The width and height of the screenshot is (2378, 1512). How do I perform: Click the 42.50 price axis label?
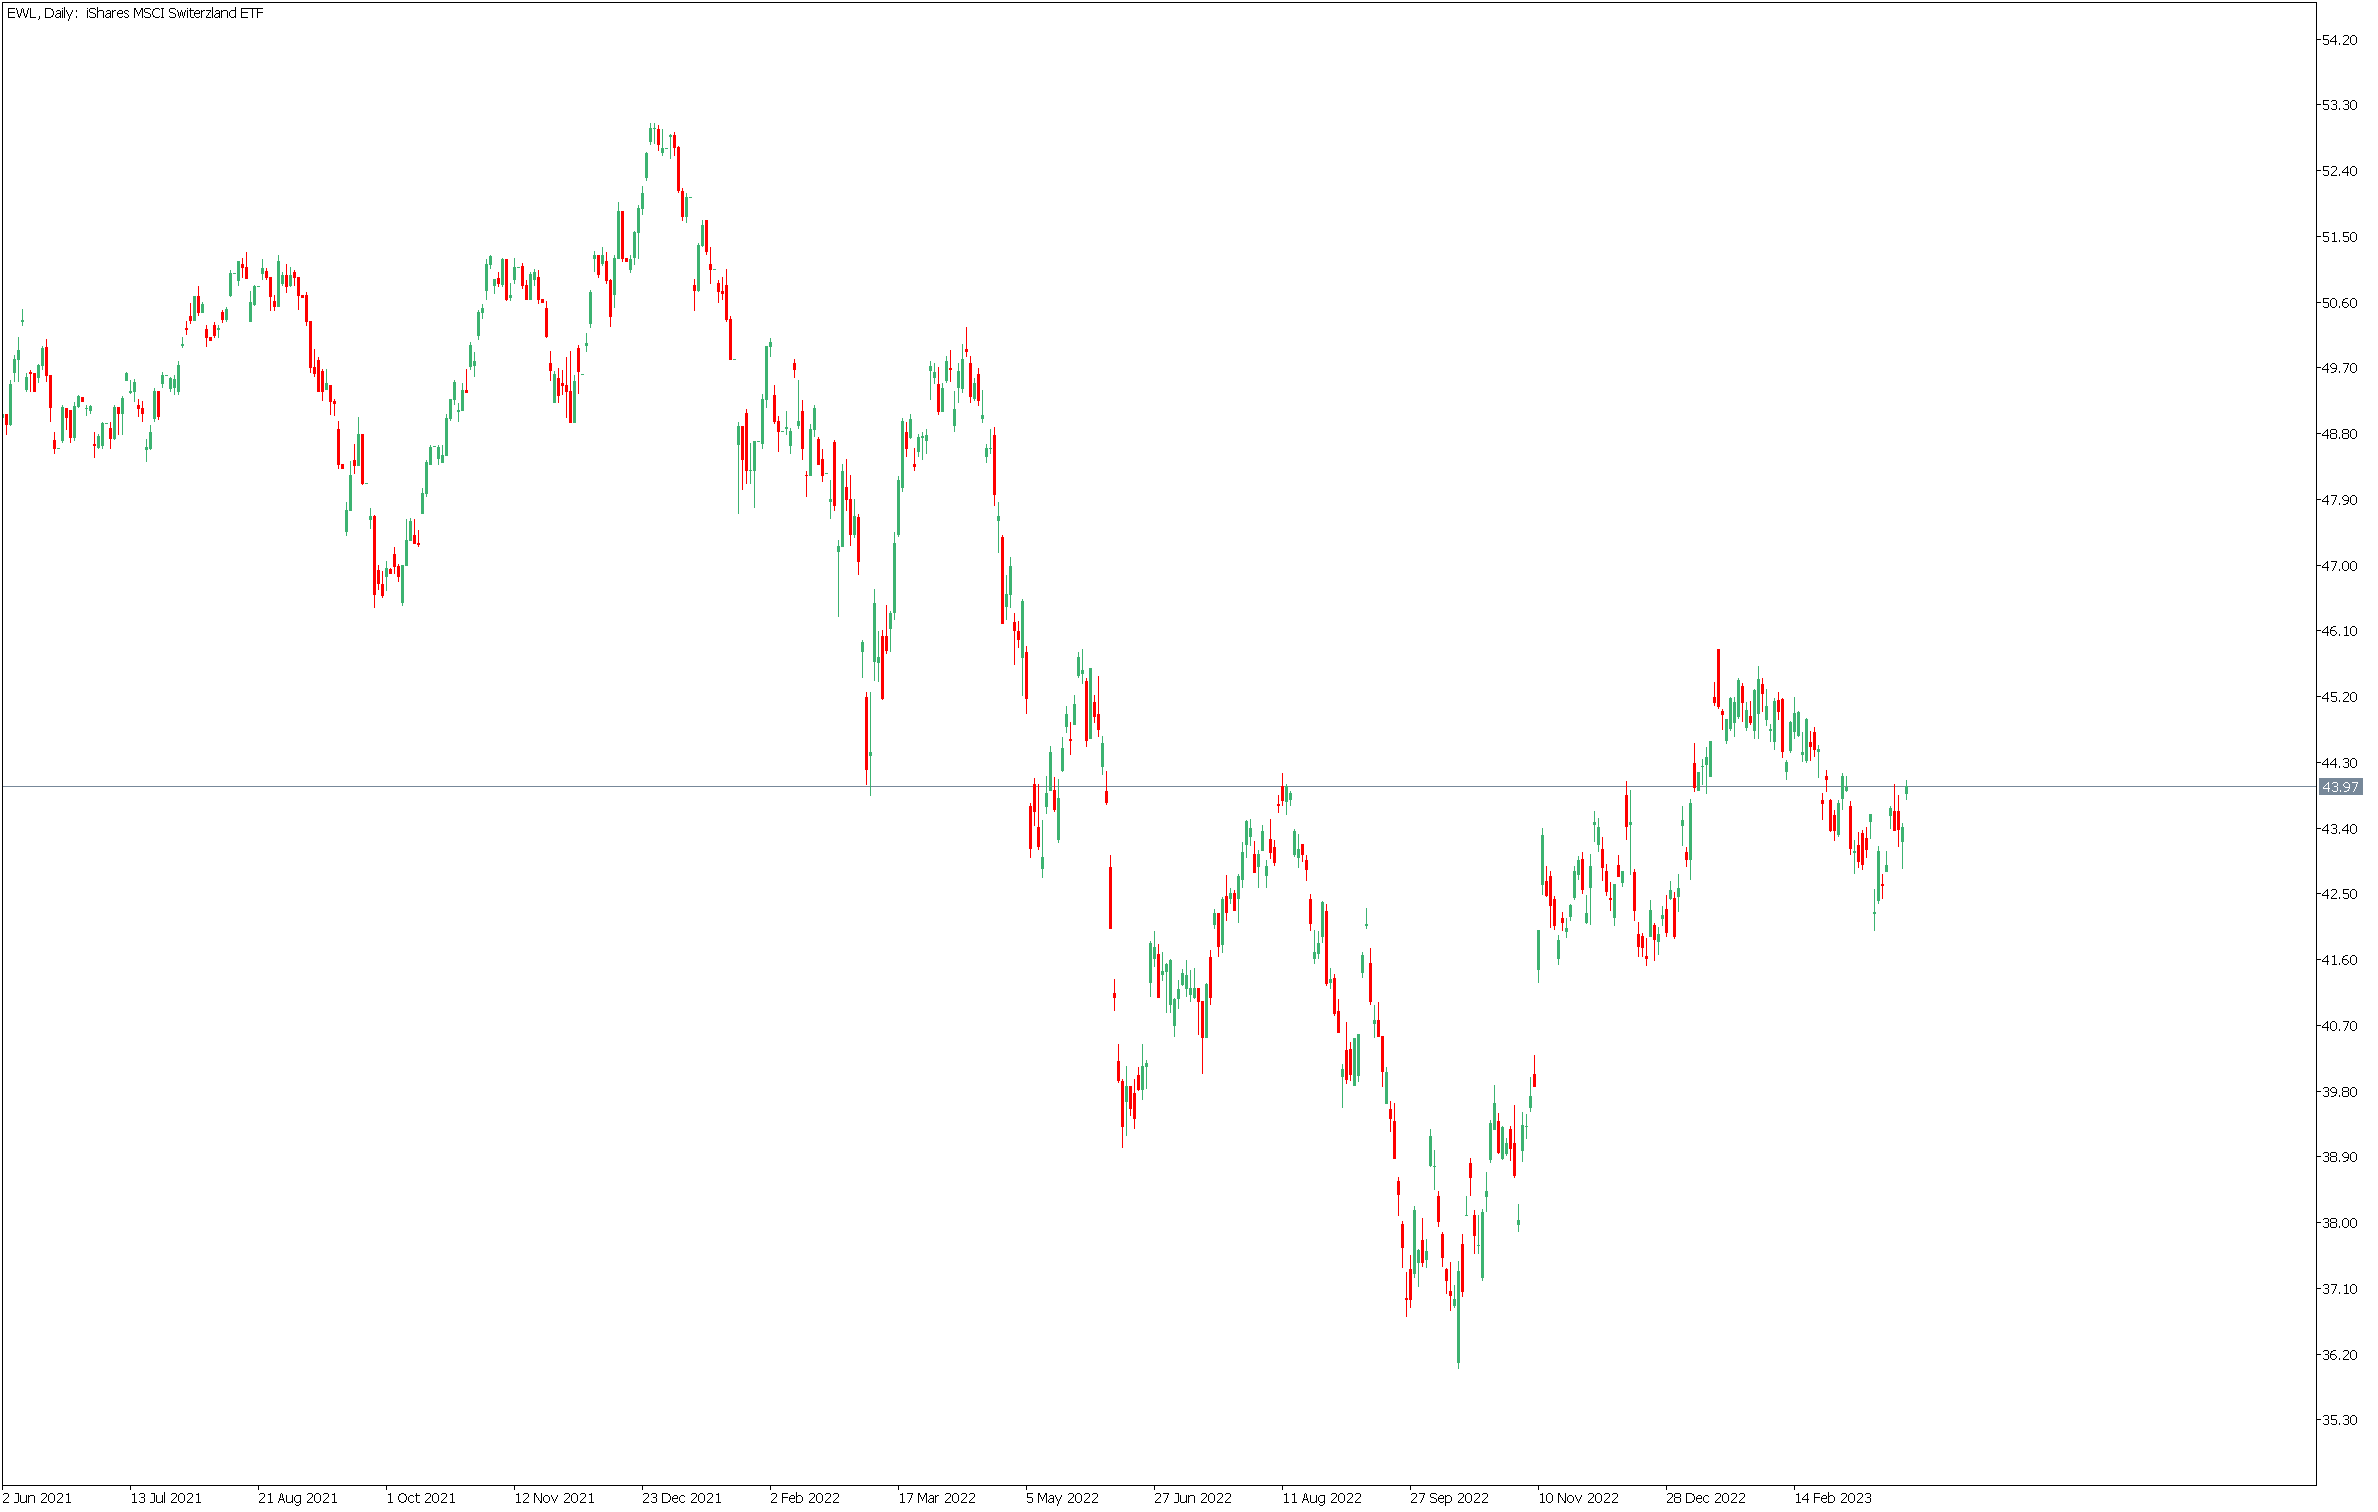[x=2339, y=894]
